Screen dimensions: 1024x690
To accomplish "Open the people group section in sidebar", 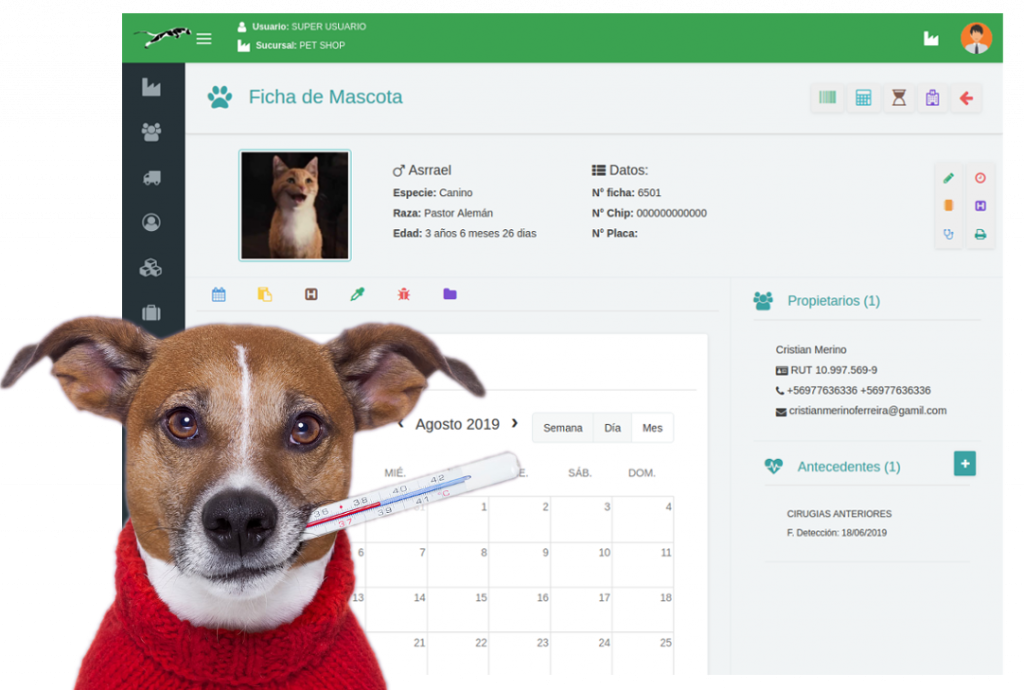I will [152, 132].
